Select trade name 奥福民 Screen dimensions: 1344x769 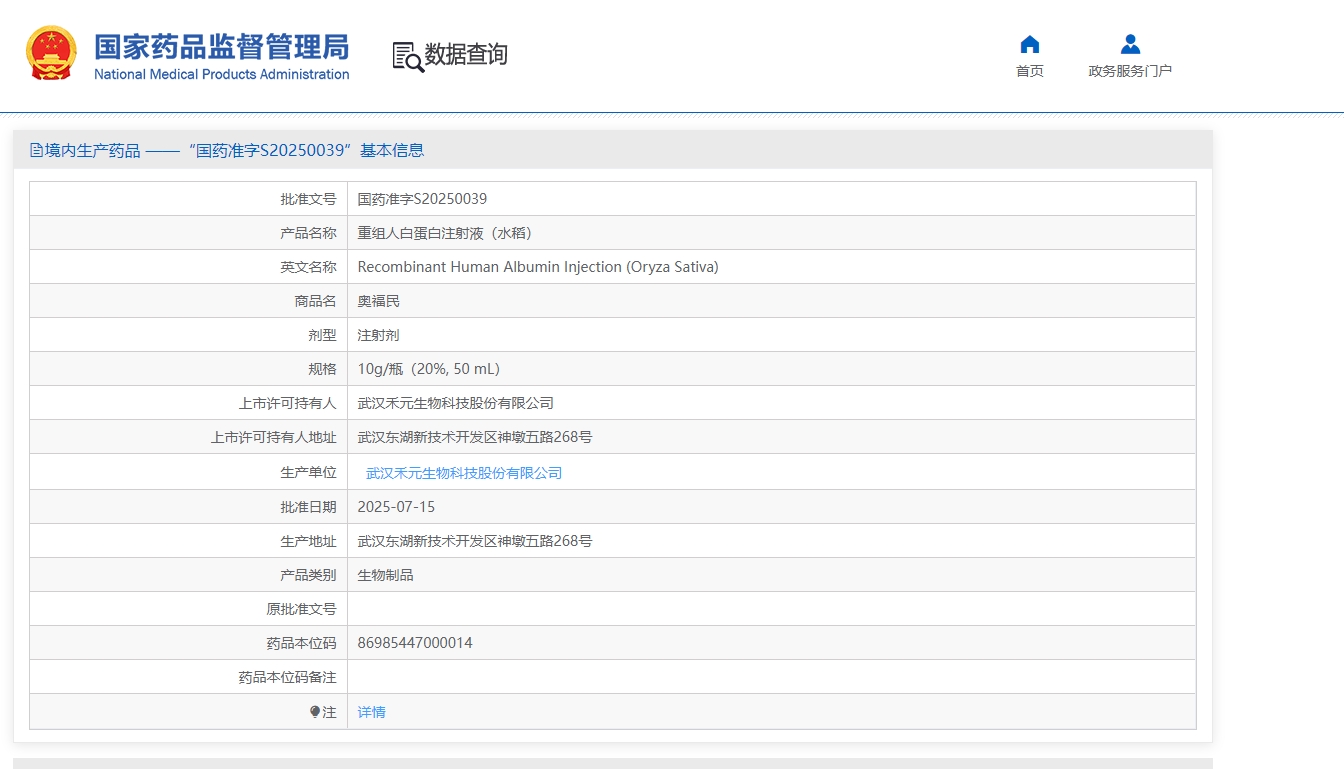point(379,301)
